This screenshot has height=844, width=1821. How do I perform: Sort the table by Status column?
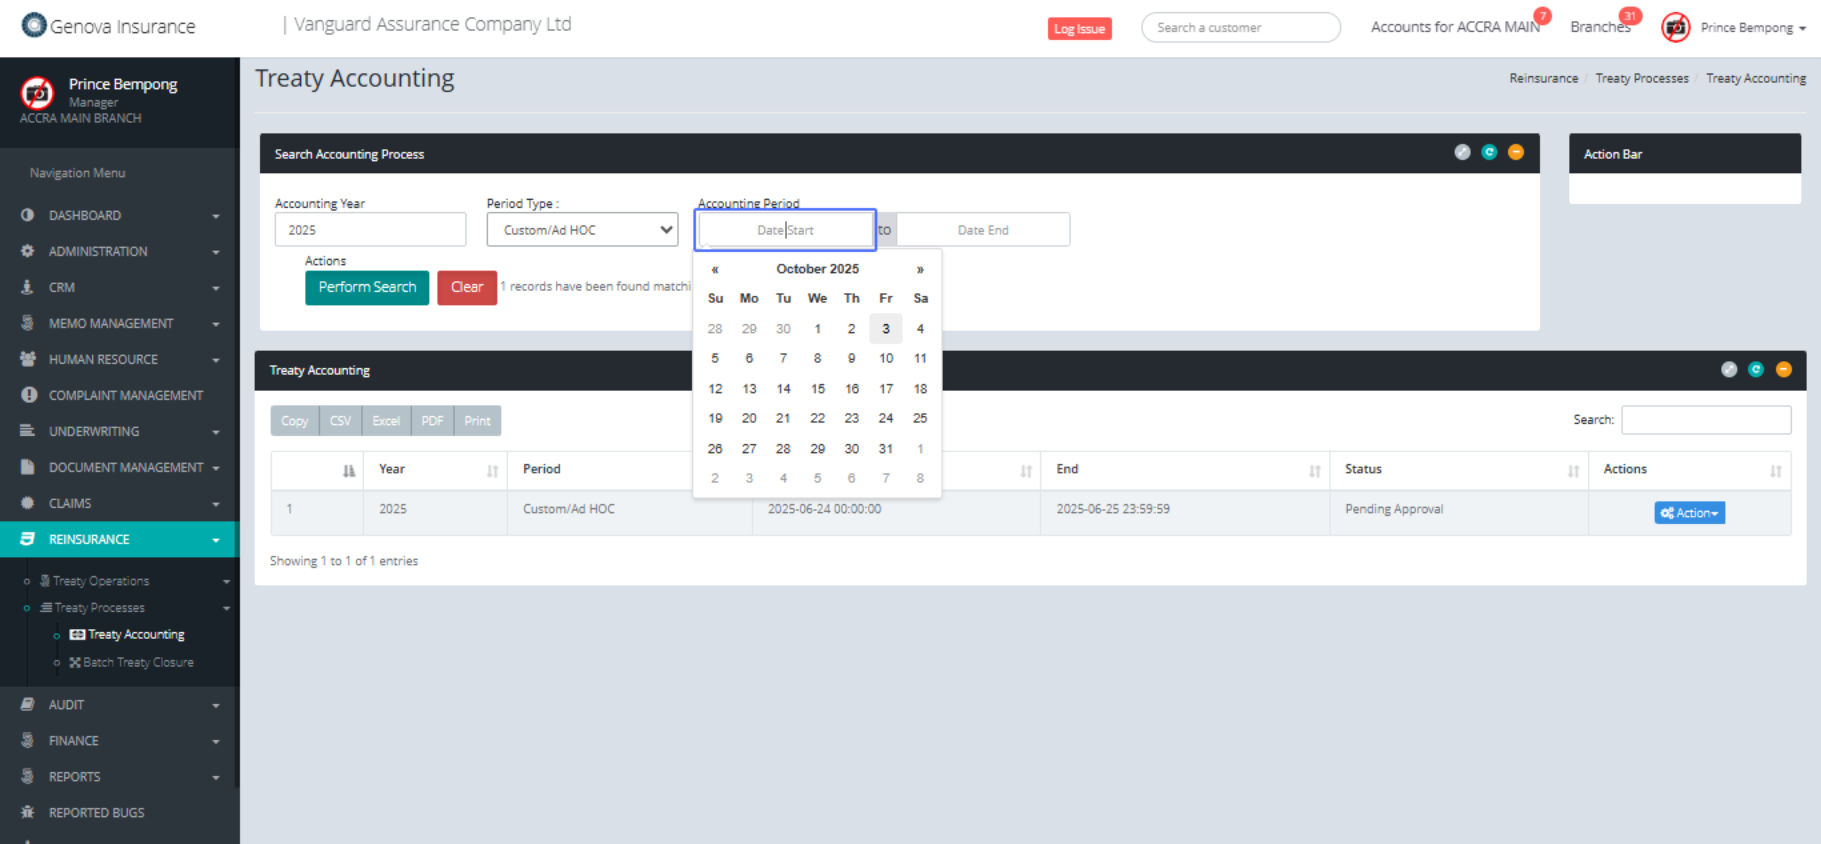1458,470
